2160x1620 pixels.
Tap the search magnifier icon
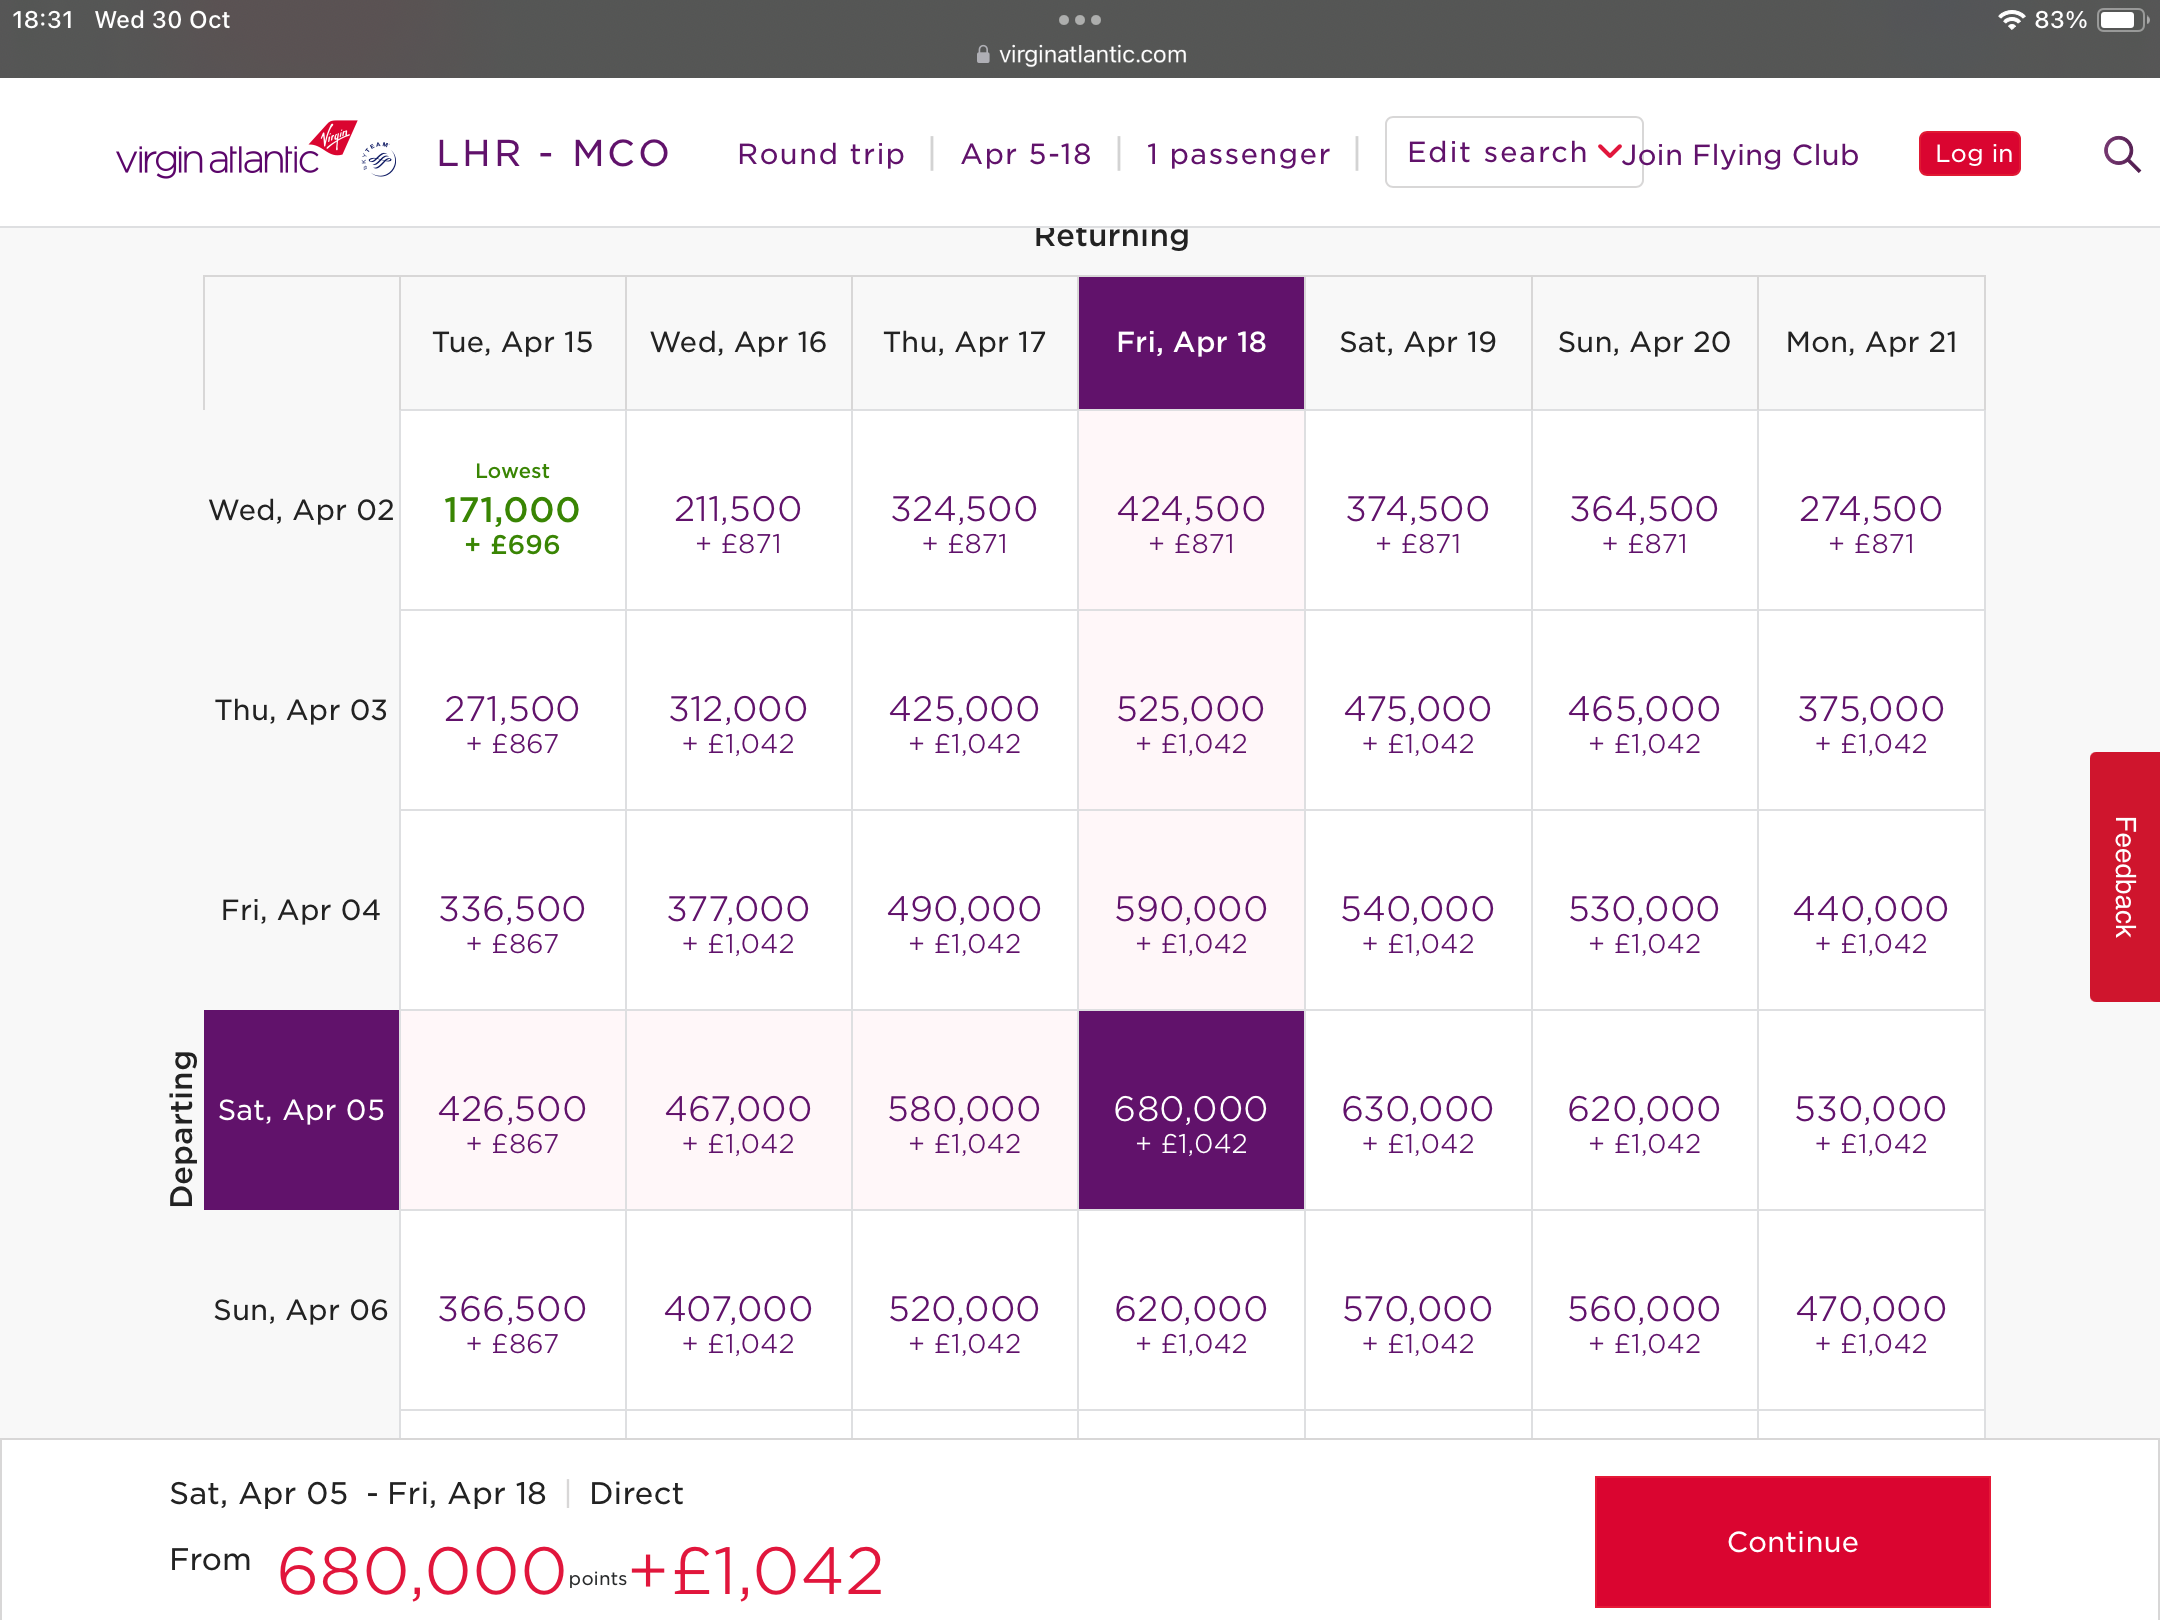coord(2121,154)
